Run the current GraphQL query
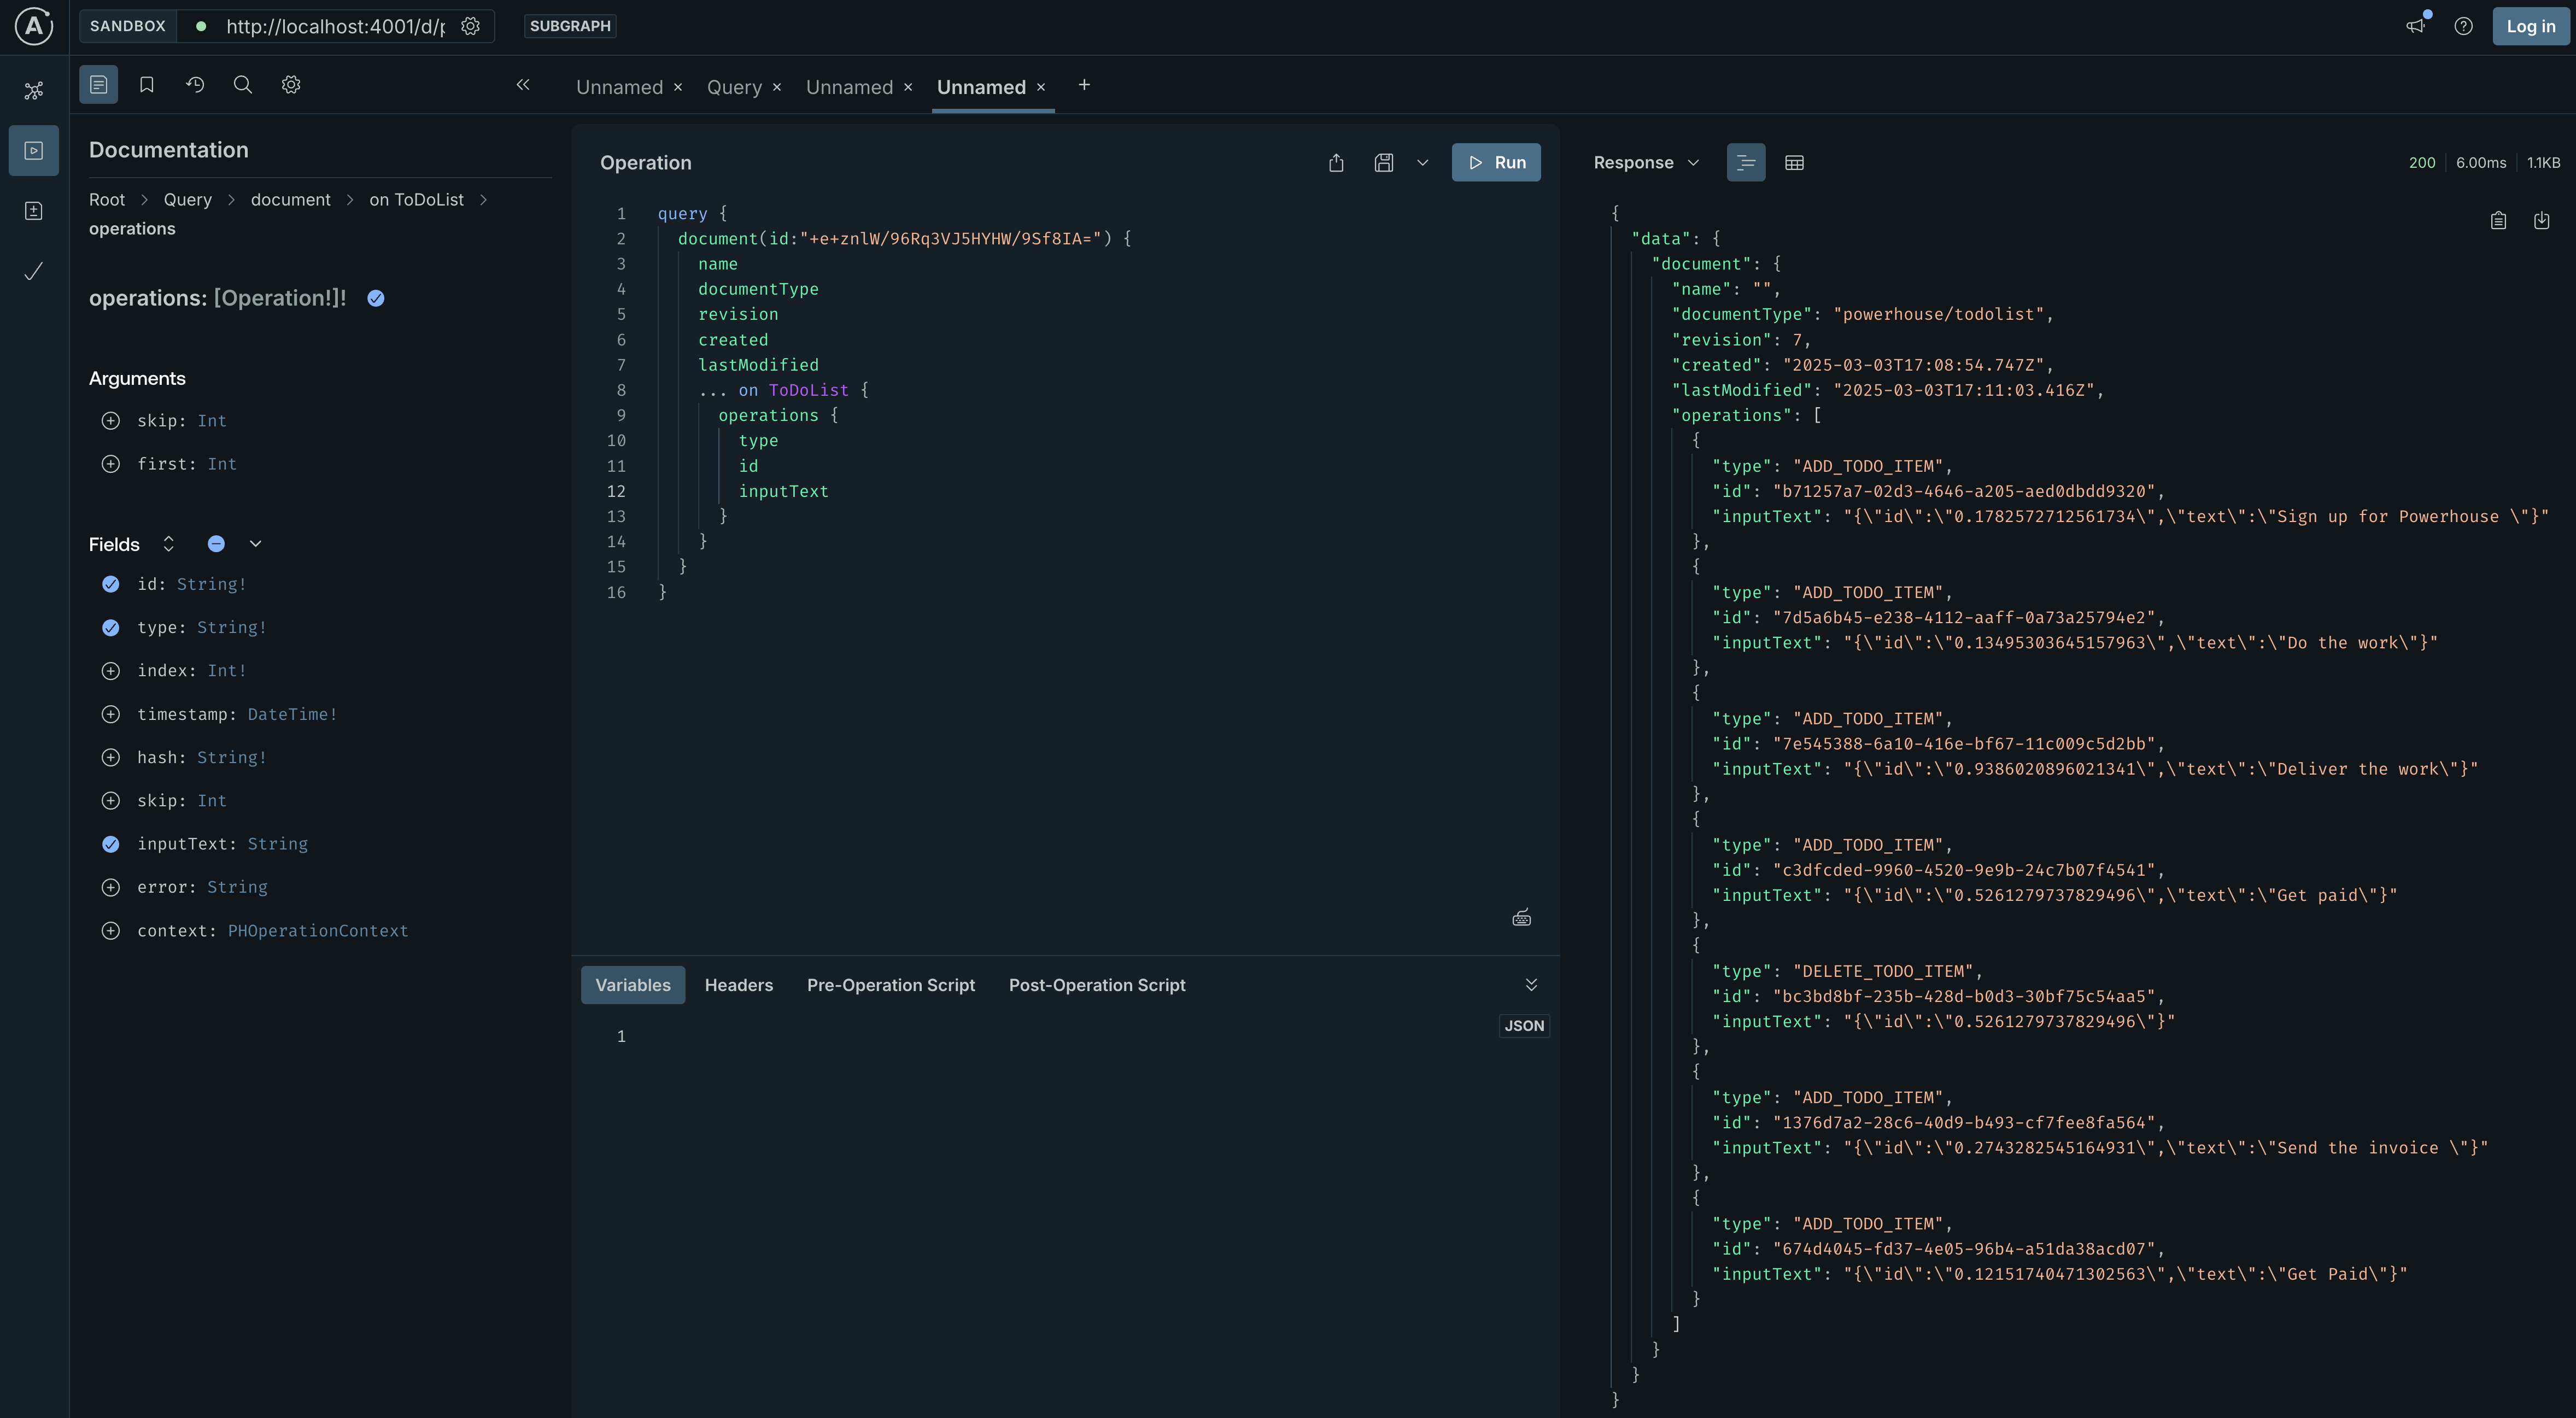 tap(1496, 162)
